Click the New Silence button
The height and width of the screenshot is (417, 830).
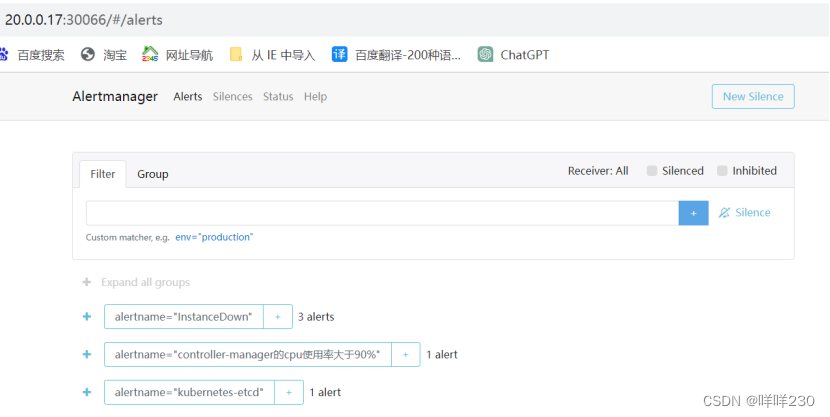tap(753, 96)
